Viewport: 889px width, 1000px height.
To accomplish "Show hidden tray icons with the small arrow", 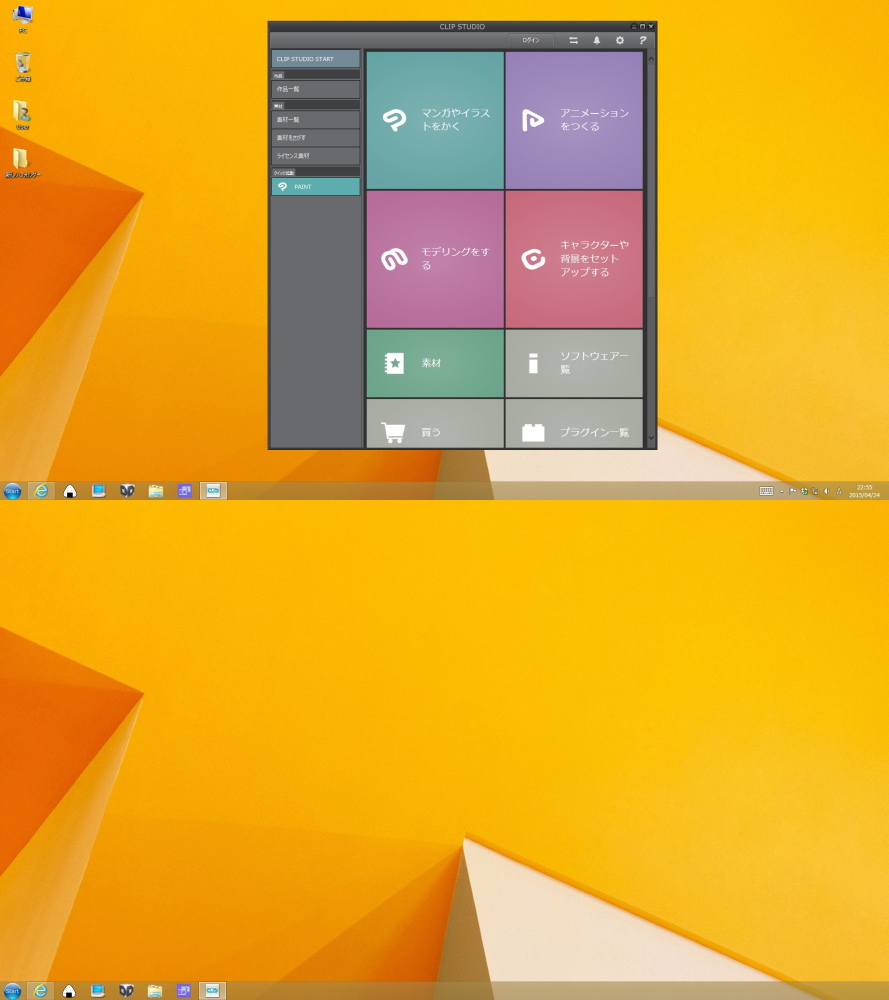I will coord(781,491).
